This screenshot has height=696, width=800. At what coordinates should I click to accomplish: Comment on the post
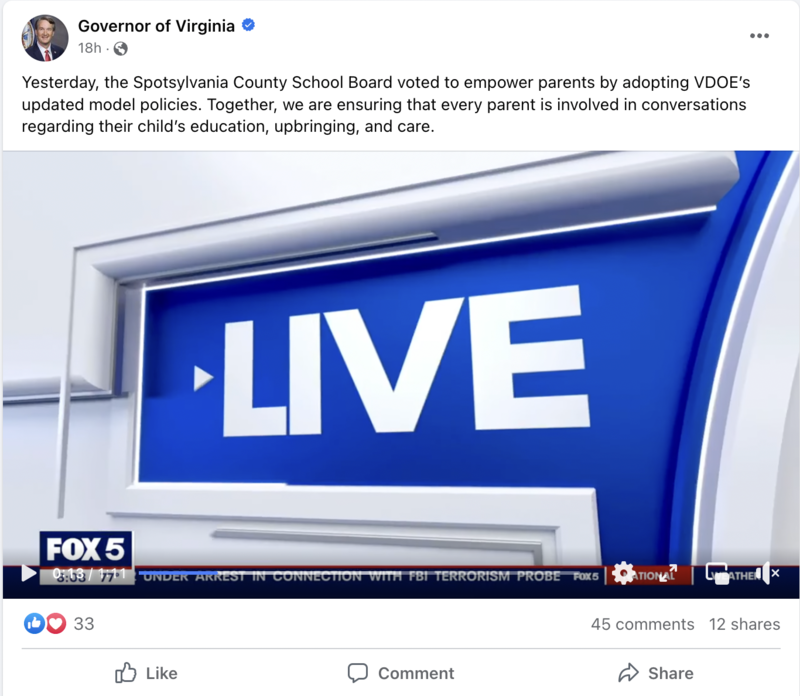[x=401, y=673]
